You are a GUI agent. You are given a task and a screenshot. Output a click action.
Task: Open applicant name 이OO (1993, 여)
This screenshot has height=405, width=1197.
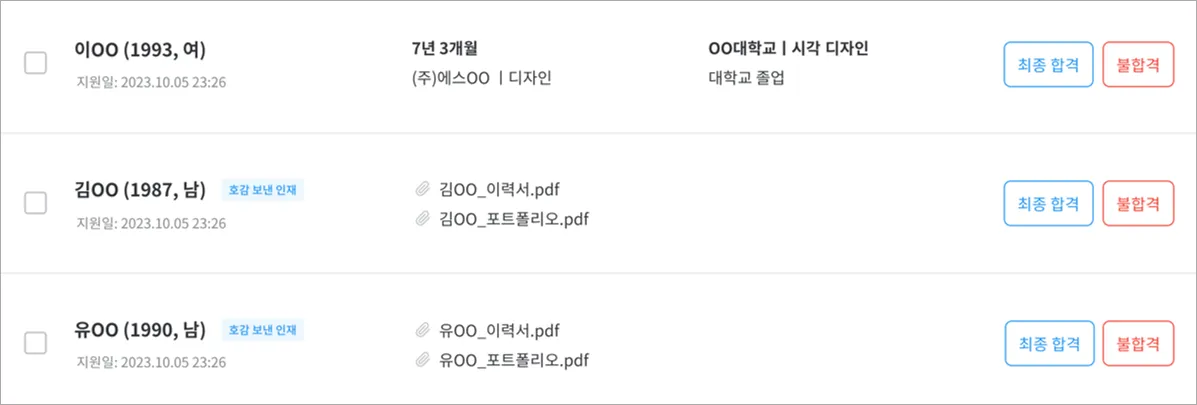140,50
